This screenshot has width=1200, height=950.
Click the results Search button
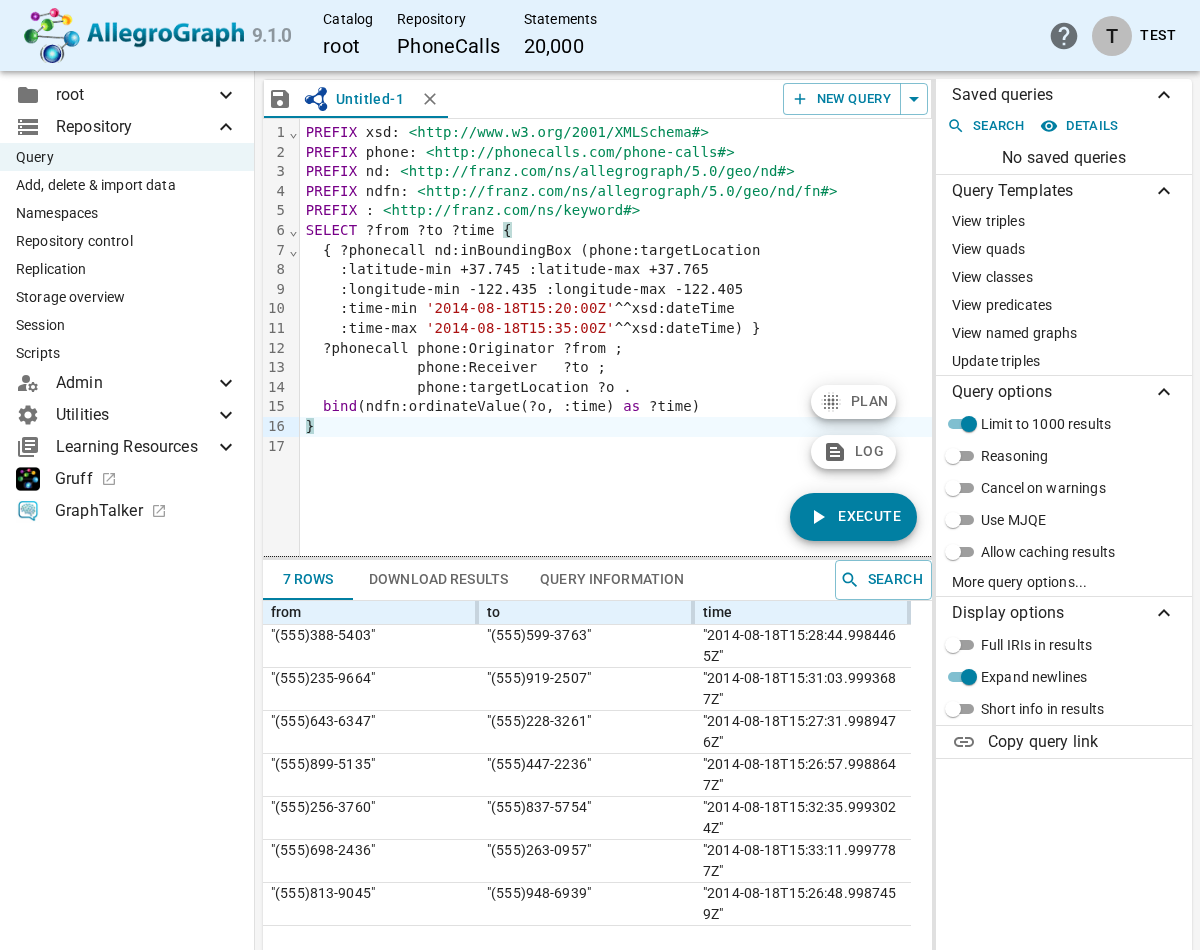[883, 580]
